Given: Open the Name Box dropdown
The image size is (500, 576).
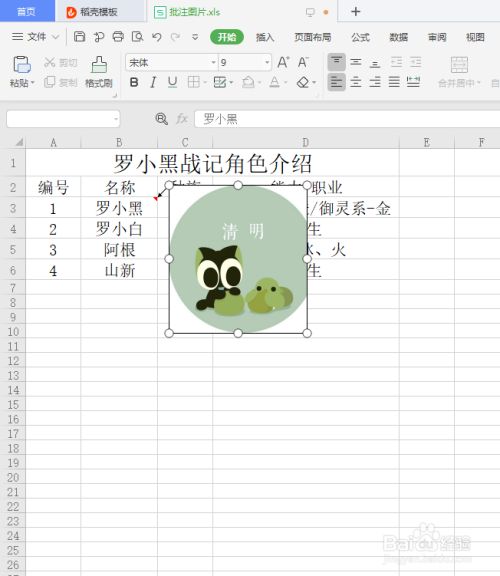Looking at the screenshot, I should pos(116,119).
